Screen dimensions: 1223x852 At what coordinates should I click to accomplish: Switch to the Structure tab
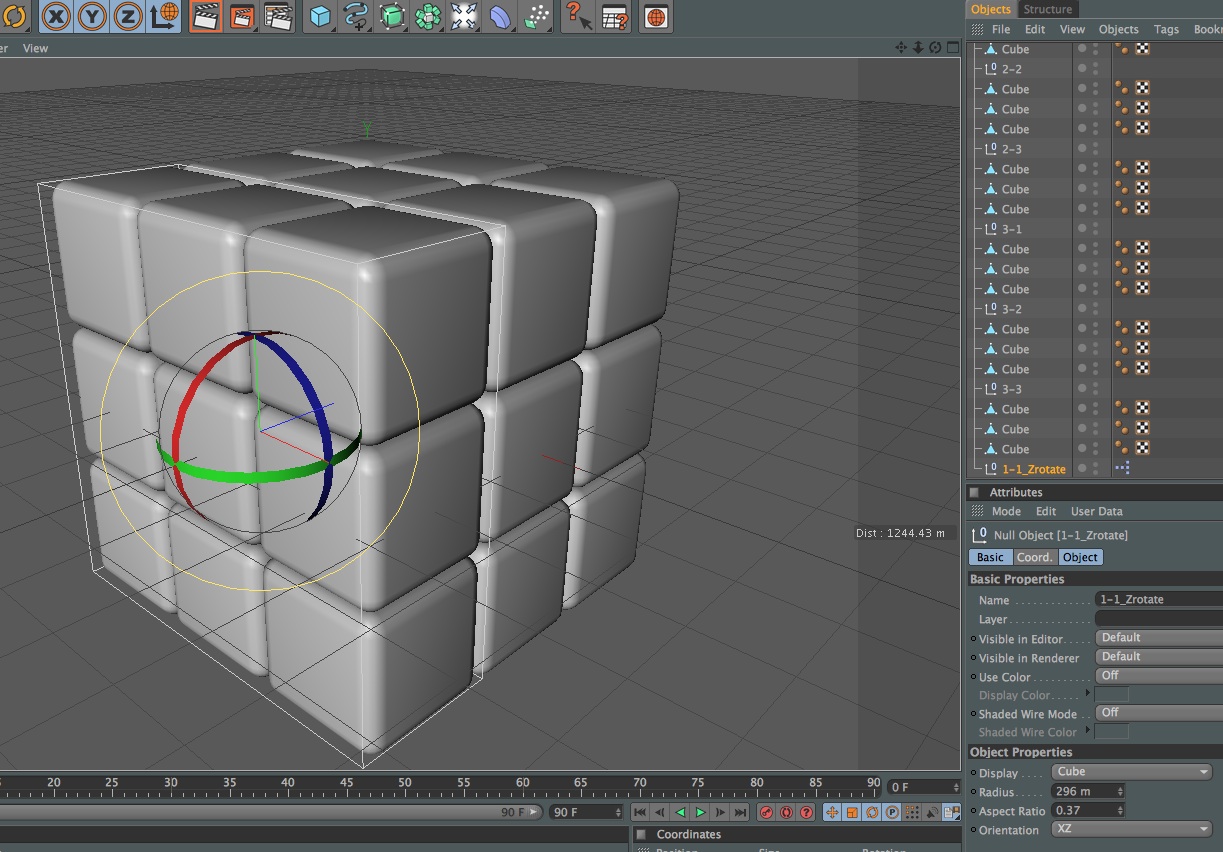[1047, 9]
